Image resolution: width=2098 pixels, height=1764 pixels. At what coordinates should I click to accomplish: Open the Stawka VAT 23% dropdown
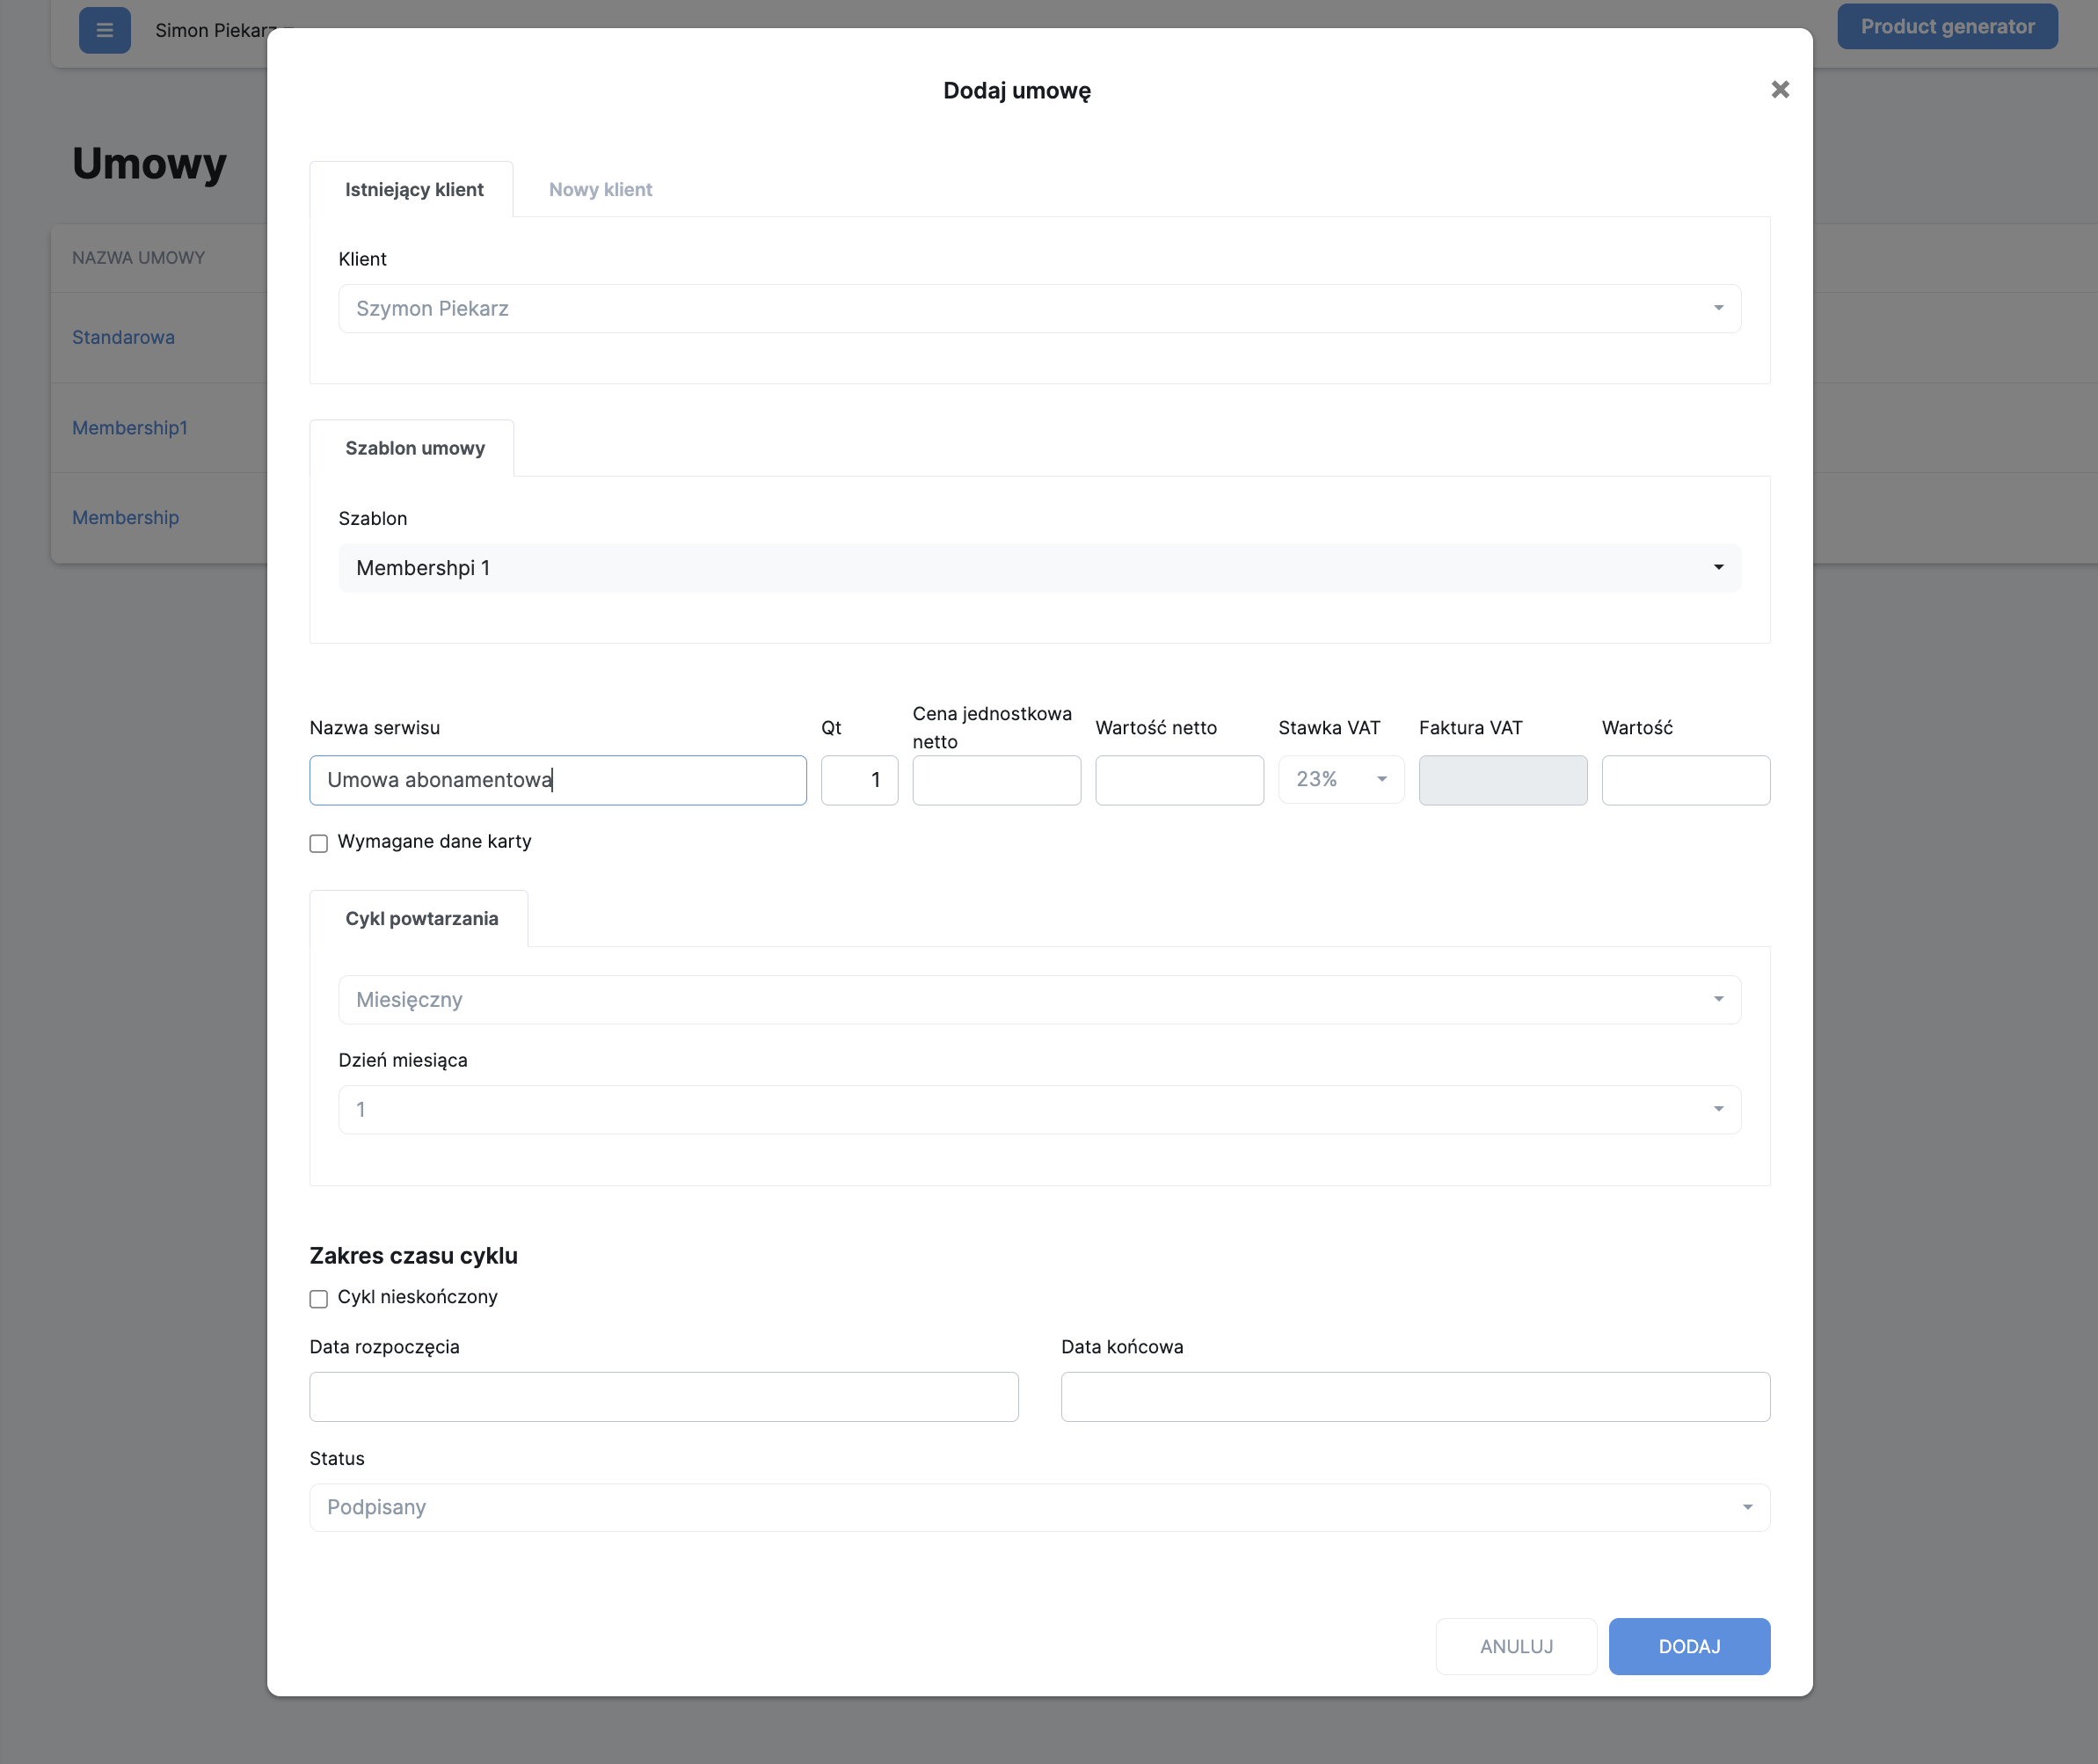1380,779
